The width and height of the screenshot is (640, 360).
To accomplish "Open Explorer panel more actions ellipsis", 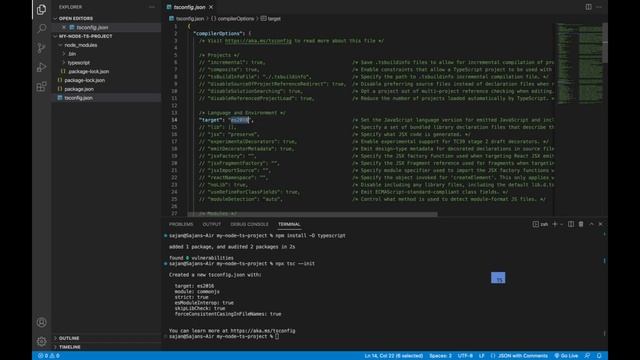I will (152, 7).
